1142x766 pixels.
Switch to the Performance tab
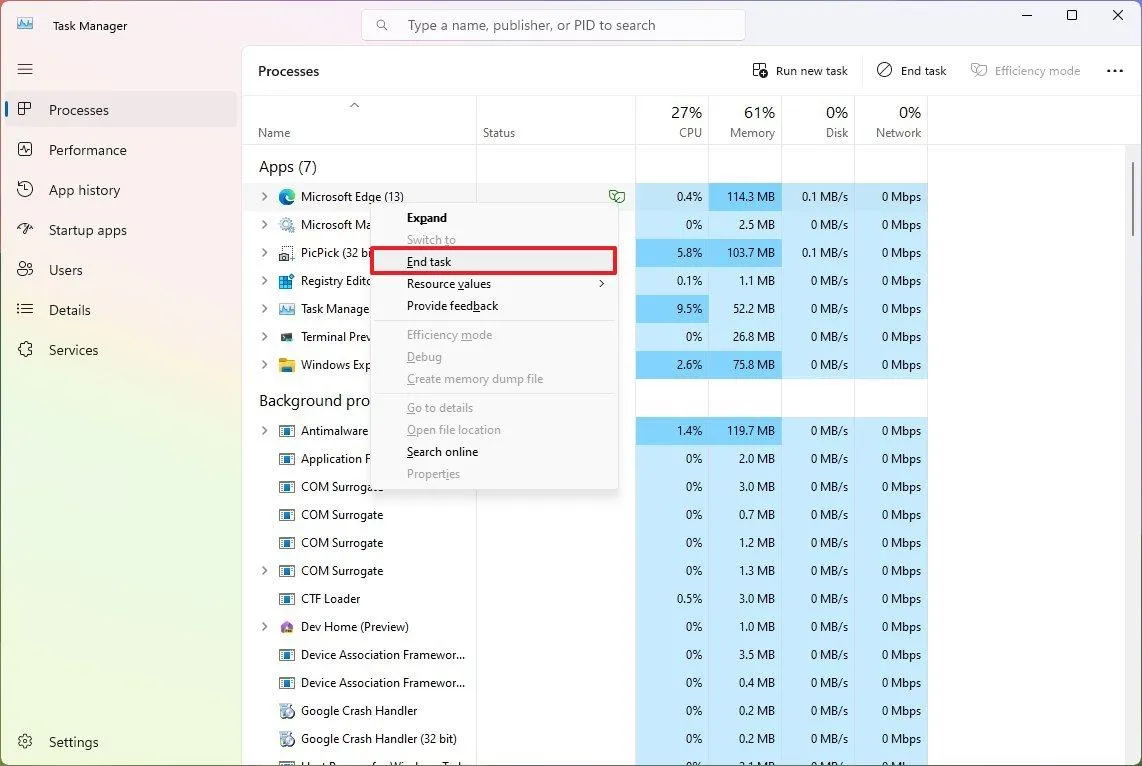pos(121,149)
